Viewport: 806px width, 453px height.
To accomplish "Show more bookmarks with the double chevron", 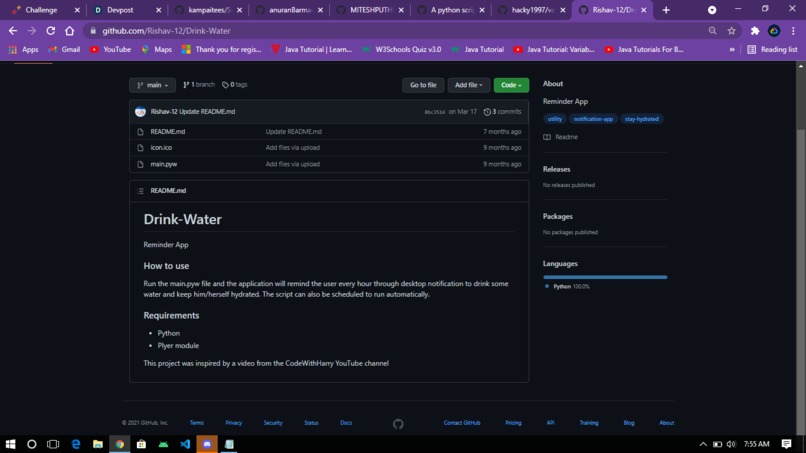I will click(x=732, y=49).
